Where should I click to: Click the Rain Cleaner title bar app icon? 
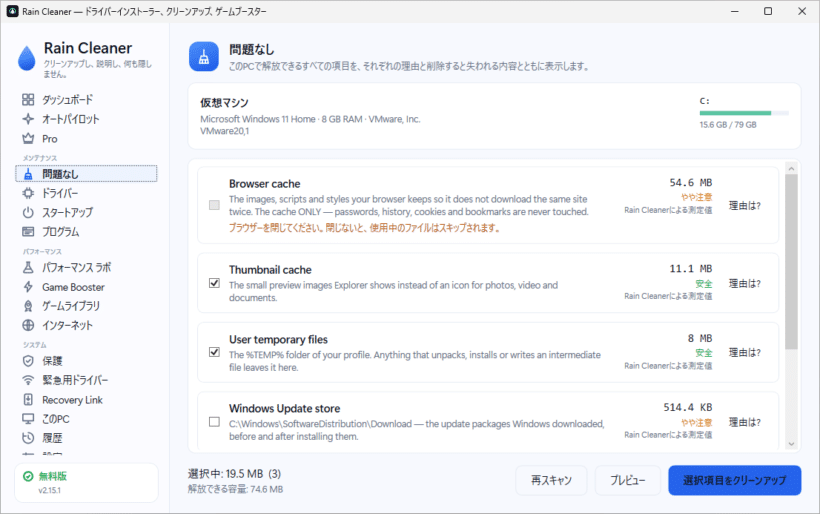point(13,11)
